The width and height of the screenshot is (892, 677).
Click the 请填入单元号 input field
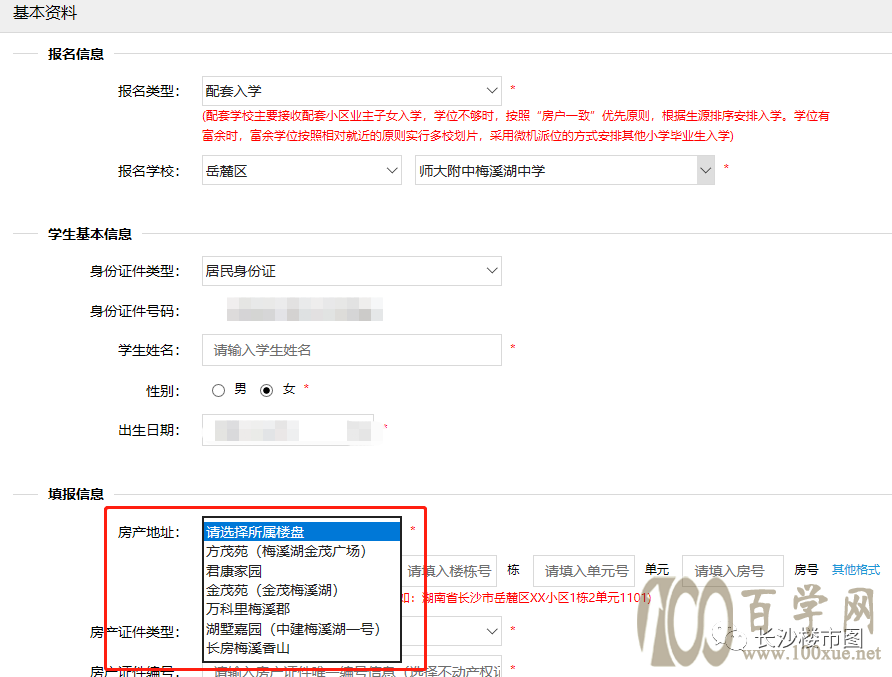coord(584,571)
